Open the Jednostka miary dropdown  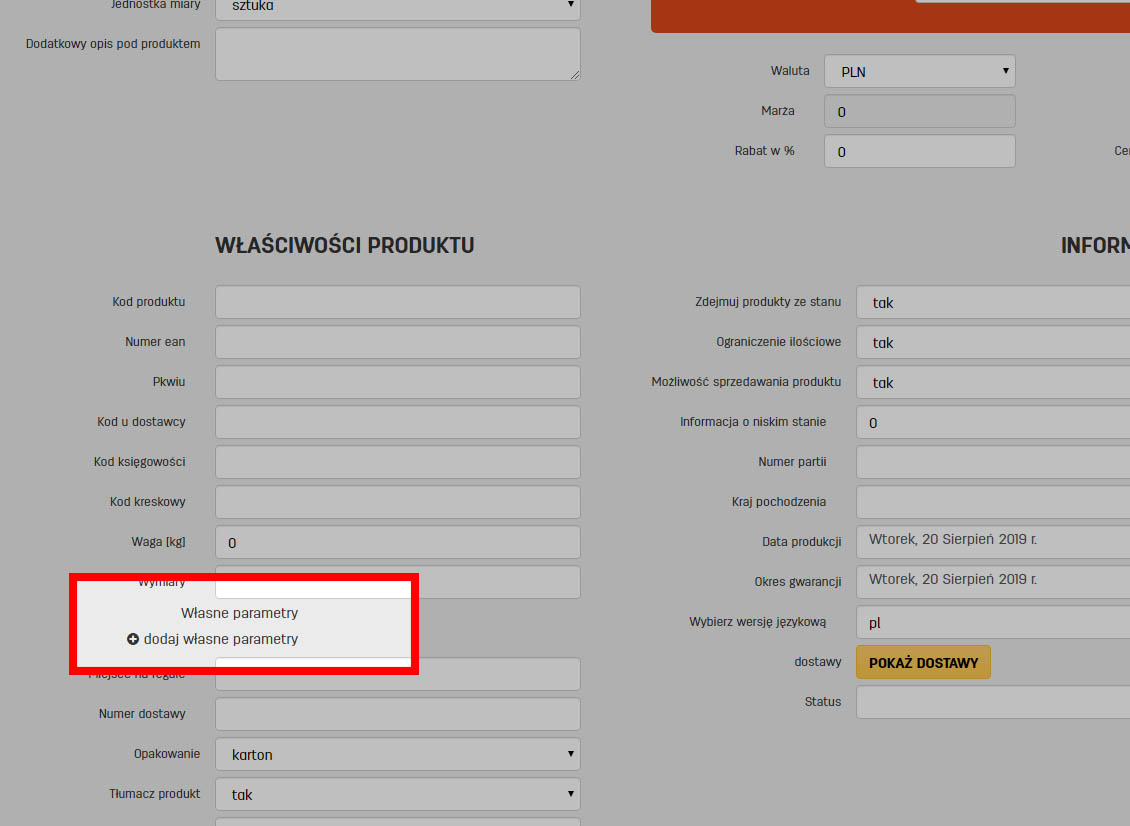point(397,8)
